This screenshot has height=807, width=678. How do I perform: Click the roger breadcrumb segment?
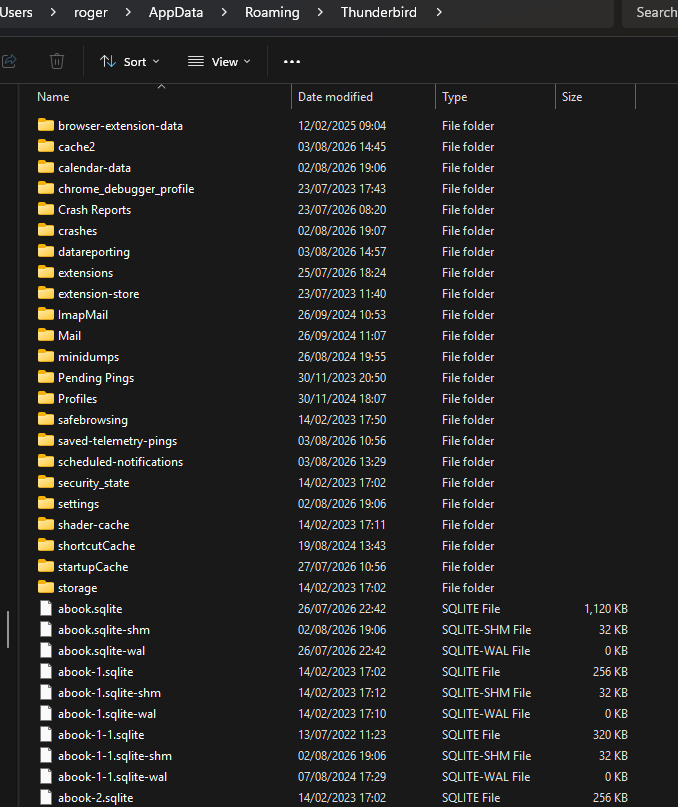(91, 12)
